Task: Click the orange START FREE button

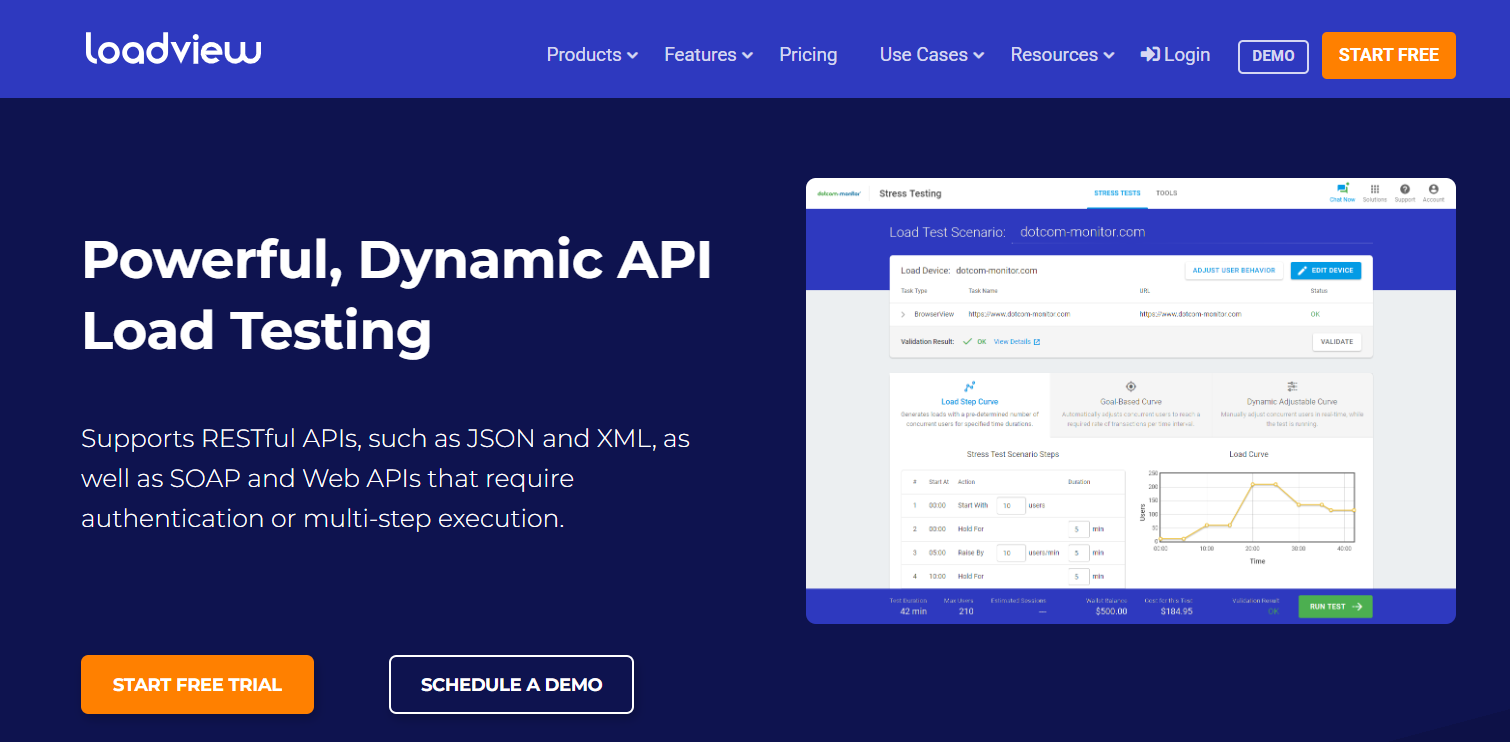Action: tap(1388, 55)
